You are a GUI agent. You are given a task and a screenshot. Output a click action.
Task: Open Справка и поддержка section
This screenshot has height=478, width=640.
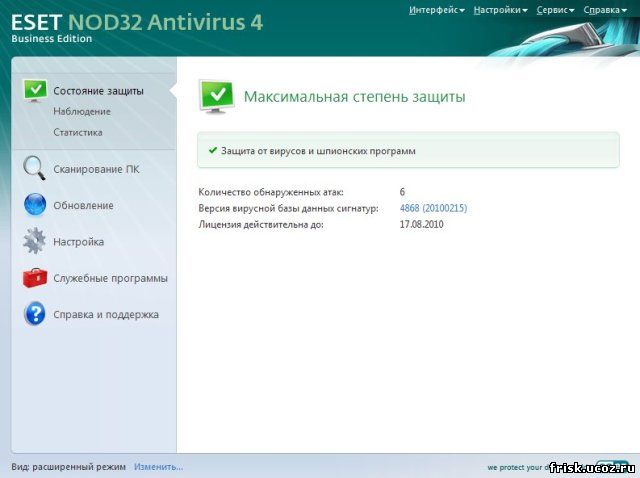tap(106, 315)
